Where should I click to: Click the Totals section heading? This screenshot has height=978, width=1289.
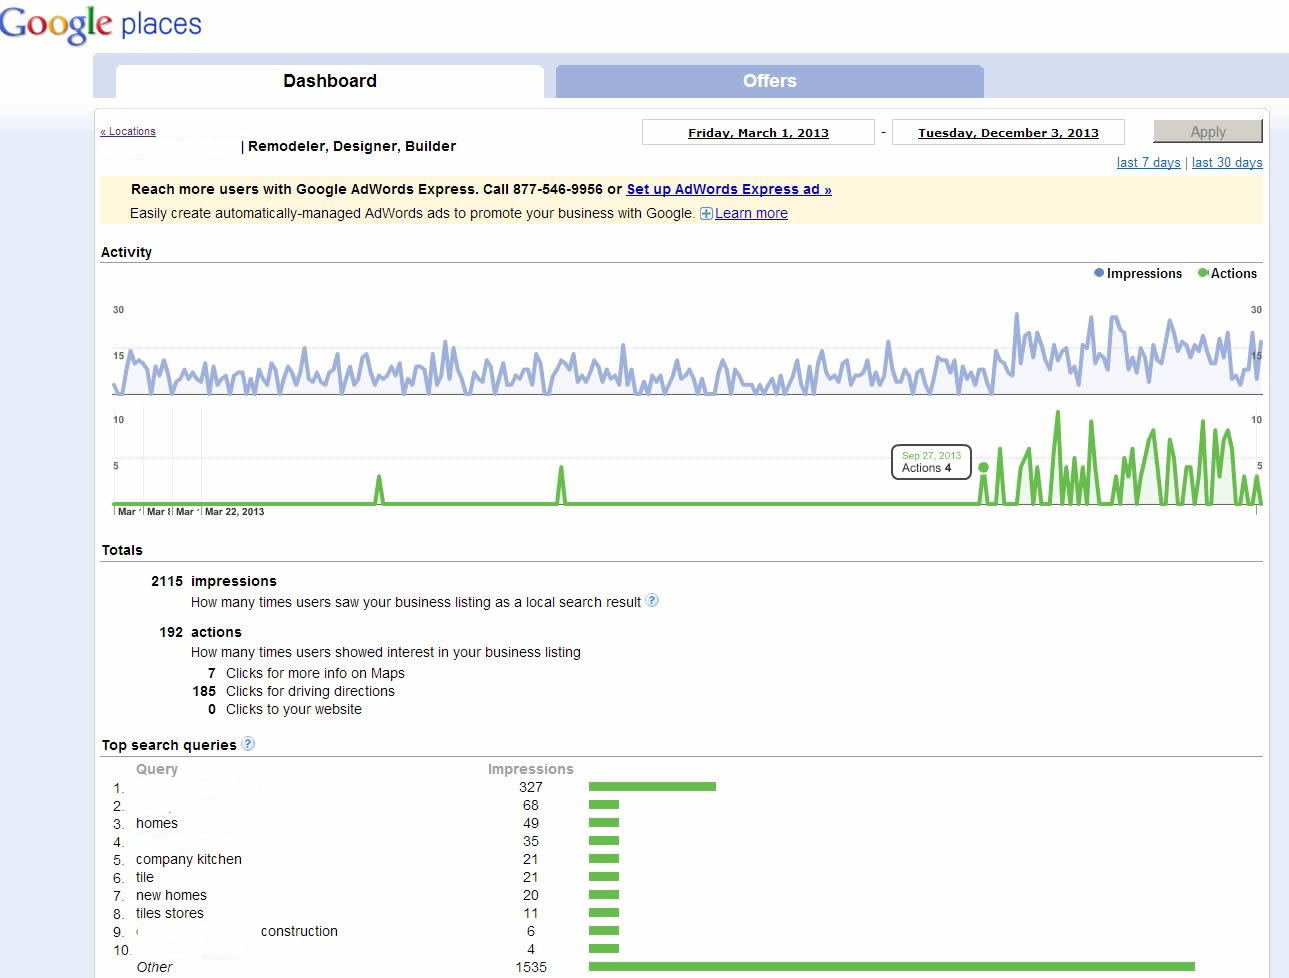(x=122, y=550)
